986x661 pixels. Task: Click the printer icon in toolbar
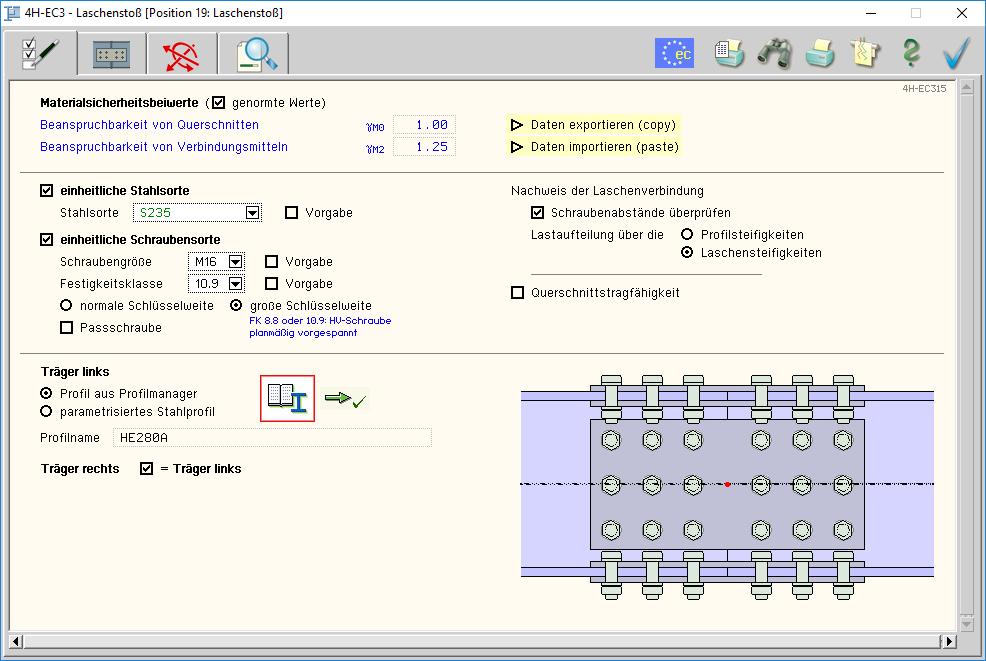pyautogui.click(x=820, y=53)
